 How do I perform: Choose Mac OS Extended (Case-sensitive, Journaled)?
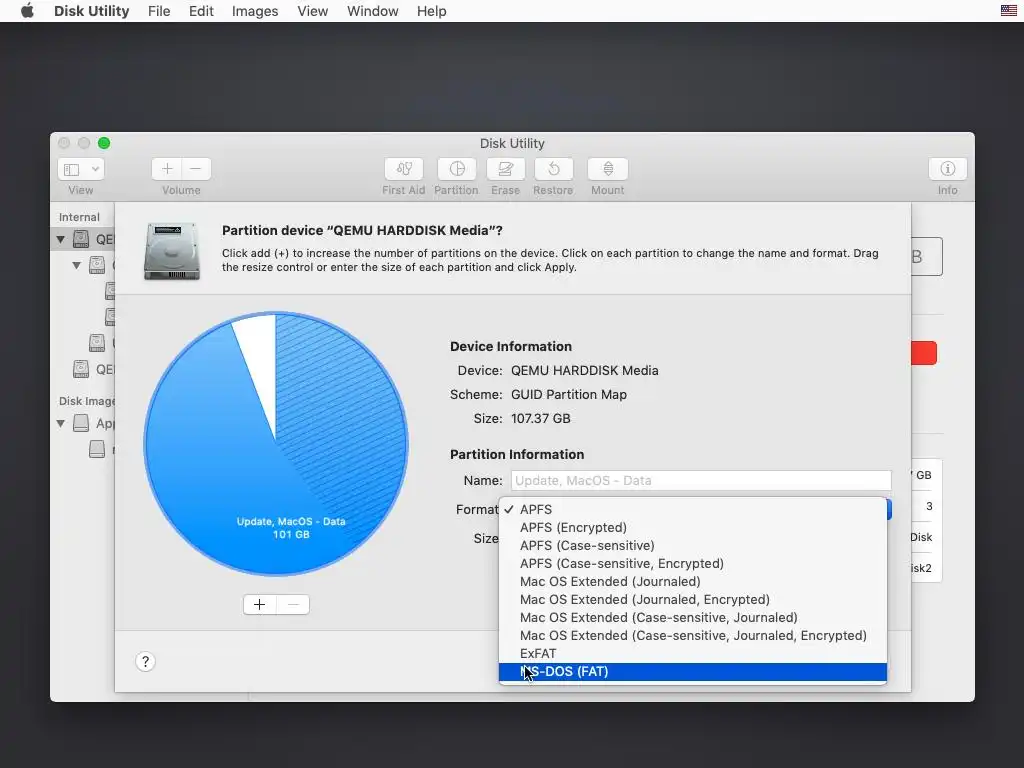693,618
